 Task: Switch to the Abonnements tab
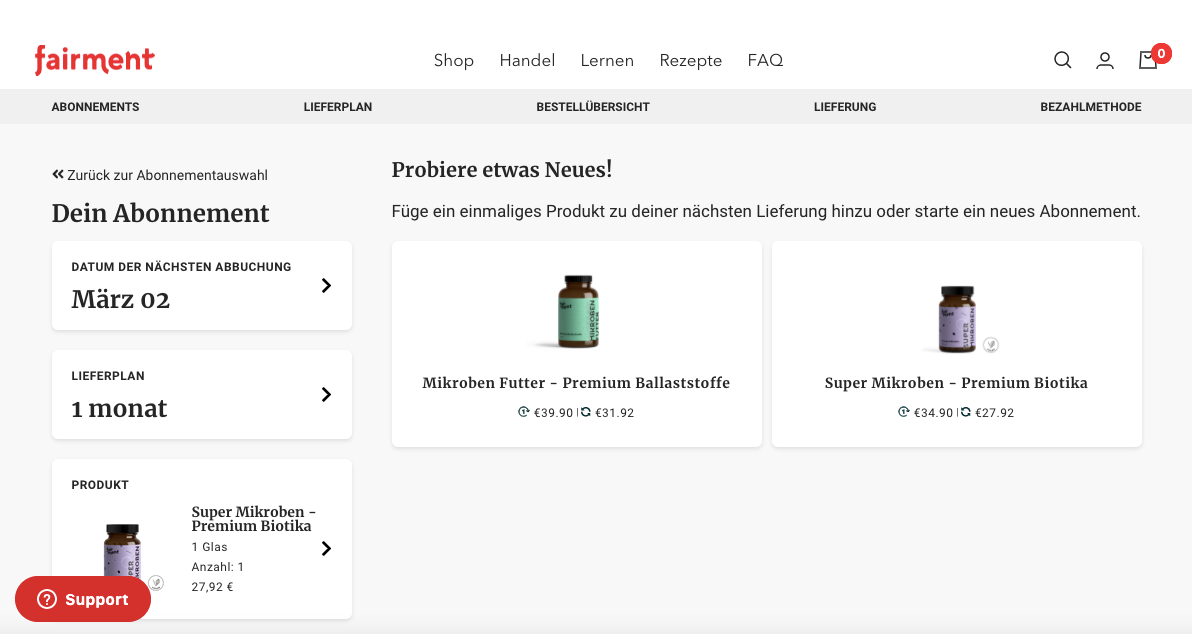click(96, 107)
